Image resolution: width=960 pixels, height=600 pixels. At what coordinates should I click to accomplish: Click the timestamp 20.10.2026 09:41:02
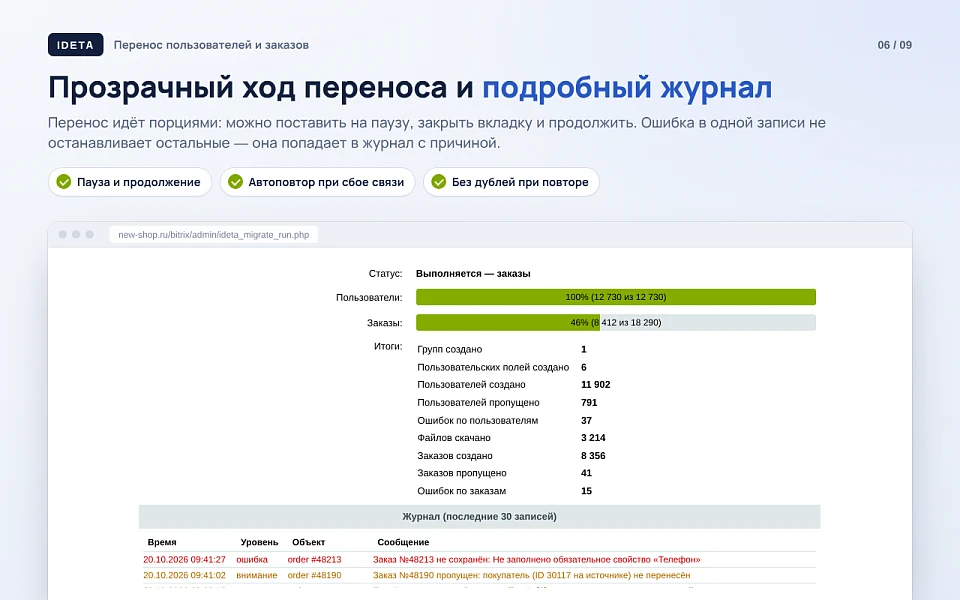pos(184,576)
